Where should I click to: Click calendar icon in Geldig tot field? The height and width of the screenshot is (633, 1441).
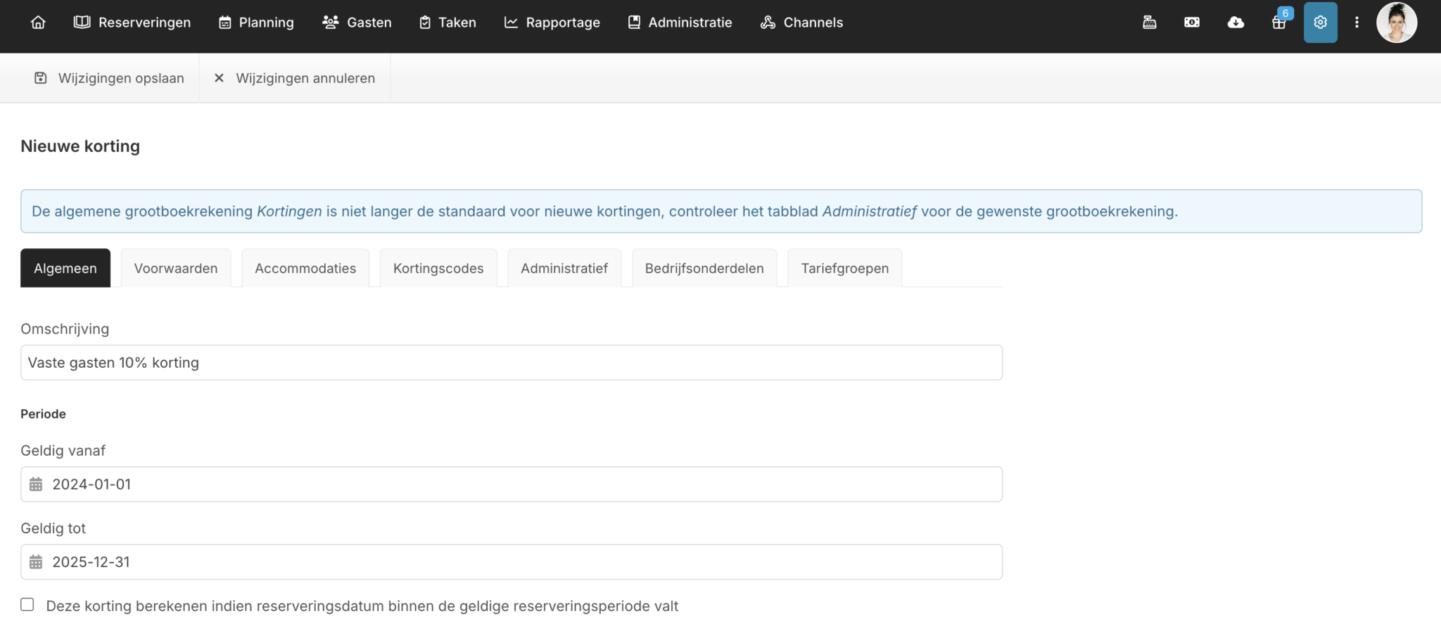36,562
